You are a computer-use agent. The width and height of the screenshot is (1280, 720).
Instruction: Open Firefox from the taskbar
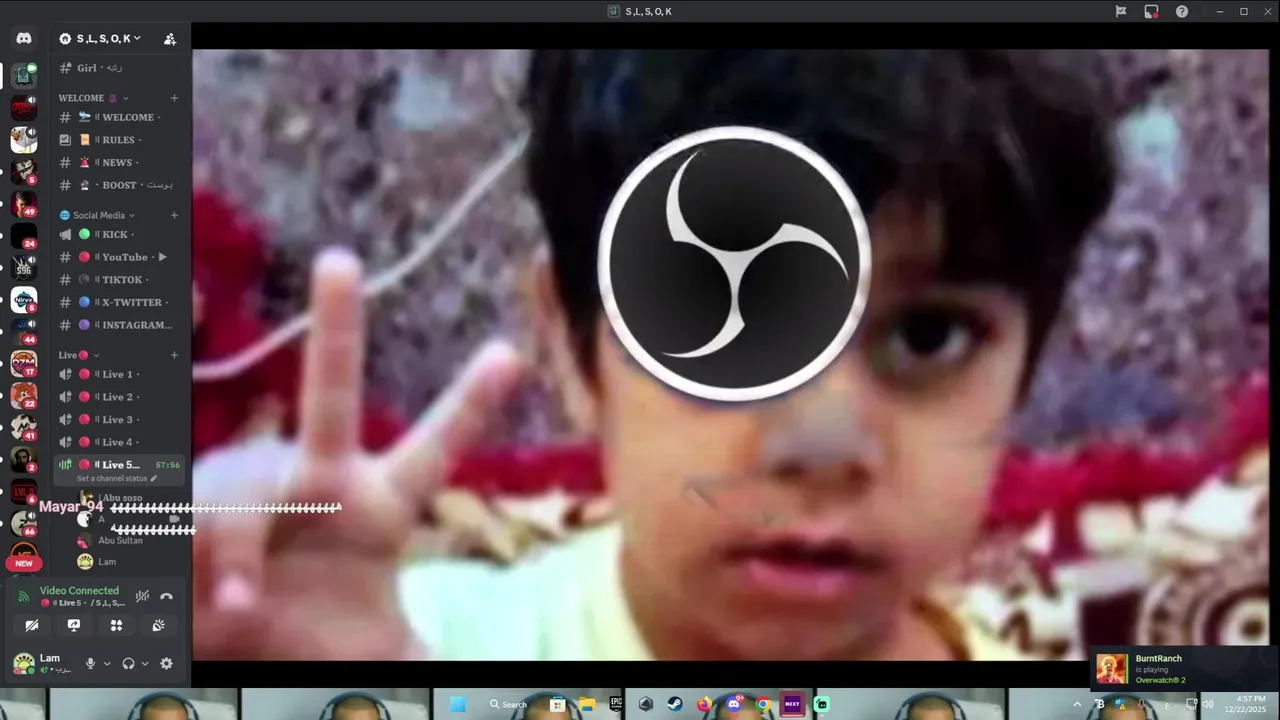click(705, 704)
